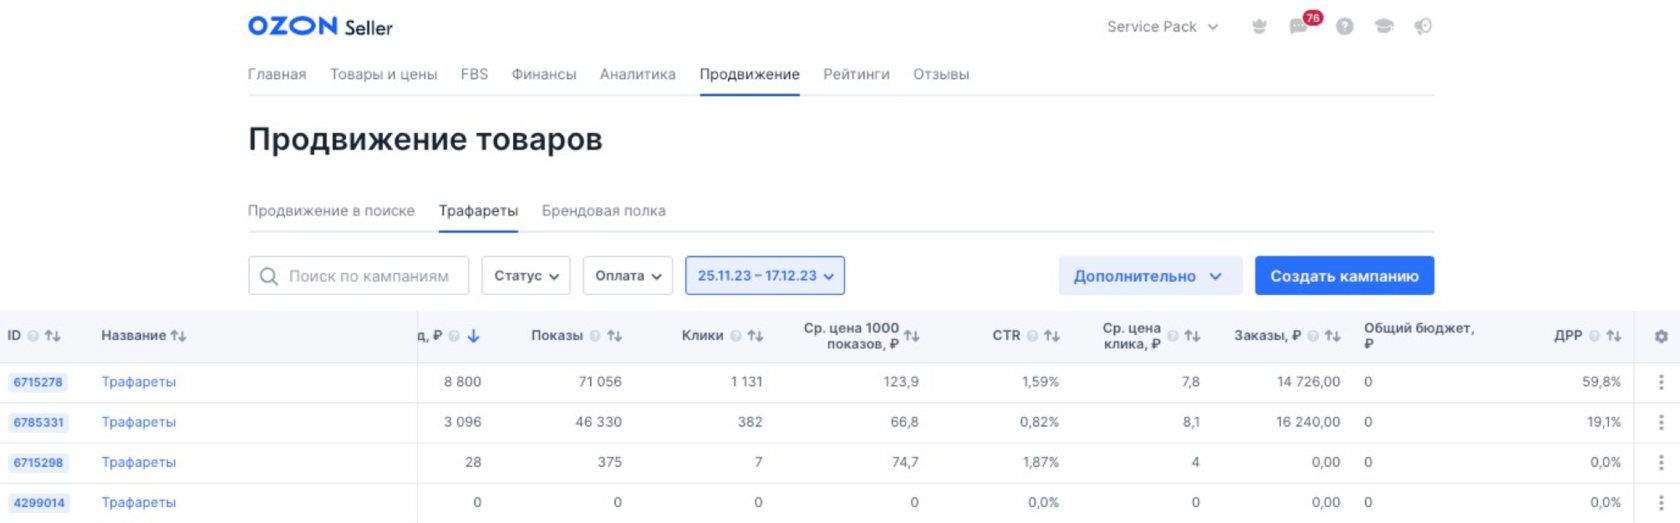
Task: Open row actions menu for campaign 6715278
Action: tap(1661, 382)
